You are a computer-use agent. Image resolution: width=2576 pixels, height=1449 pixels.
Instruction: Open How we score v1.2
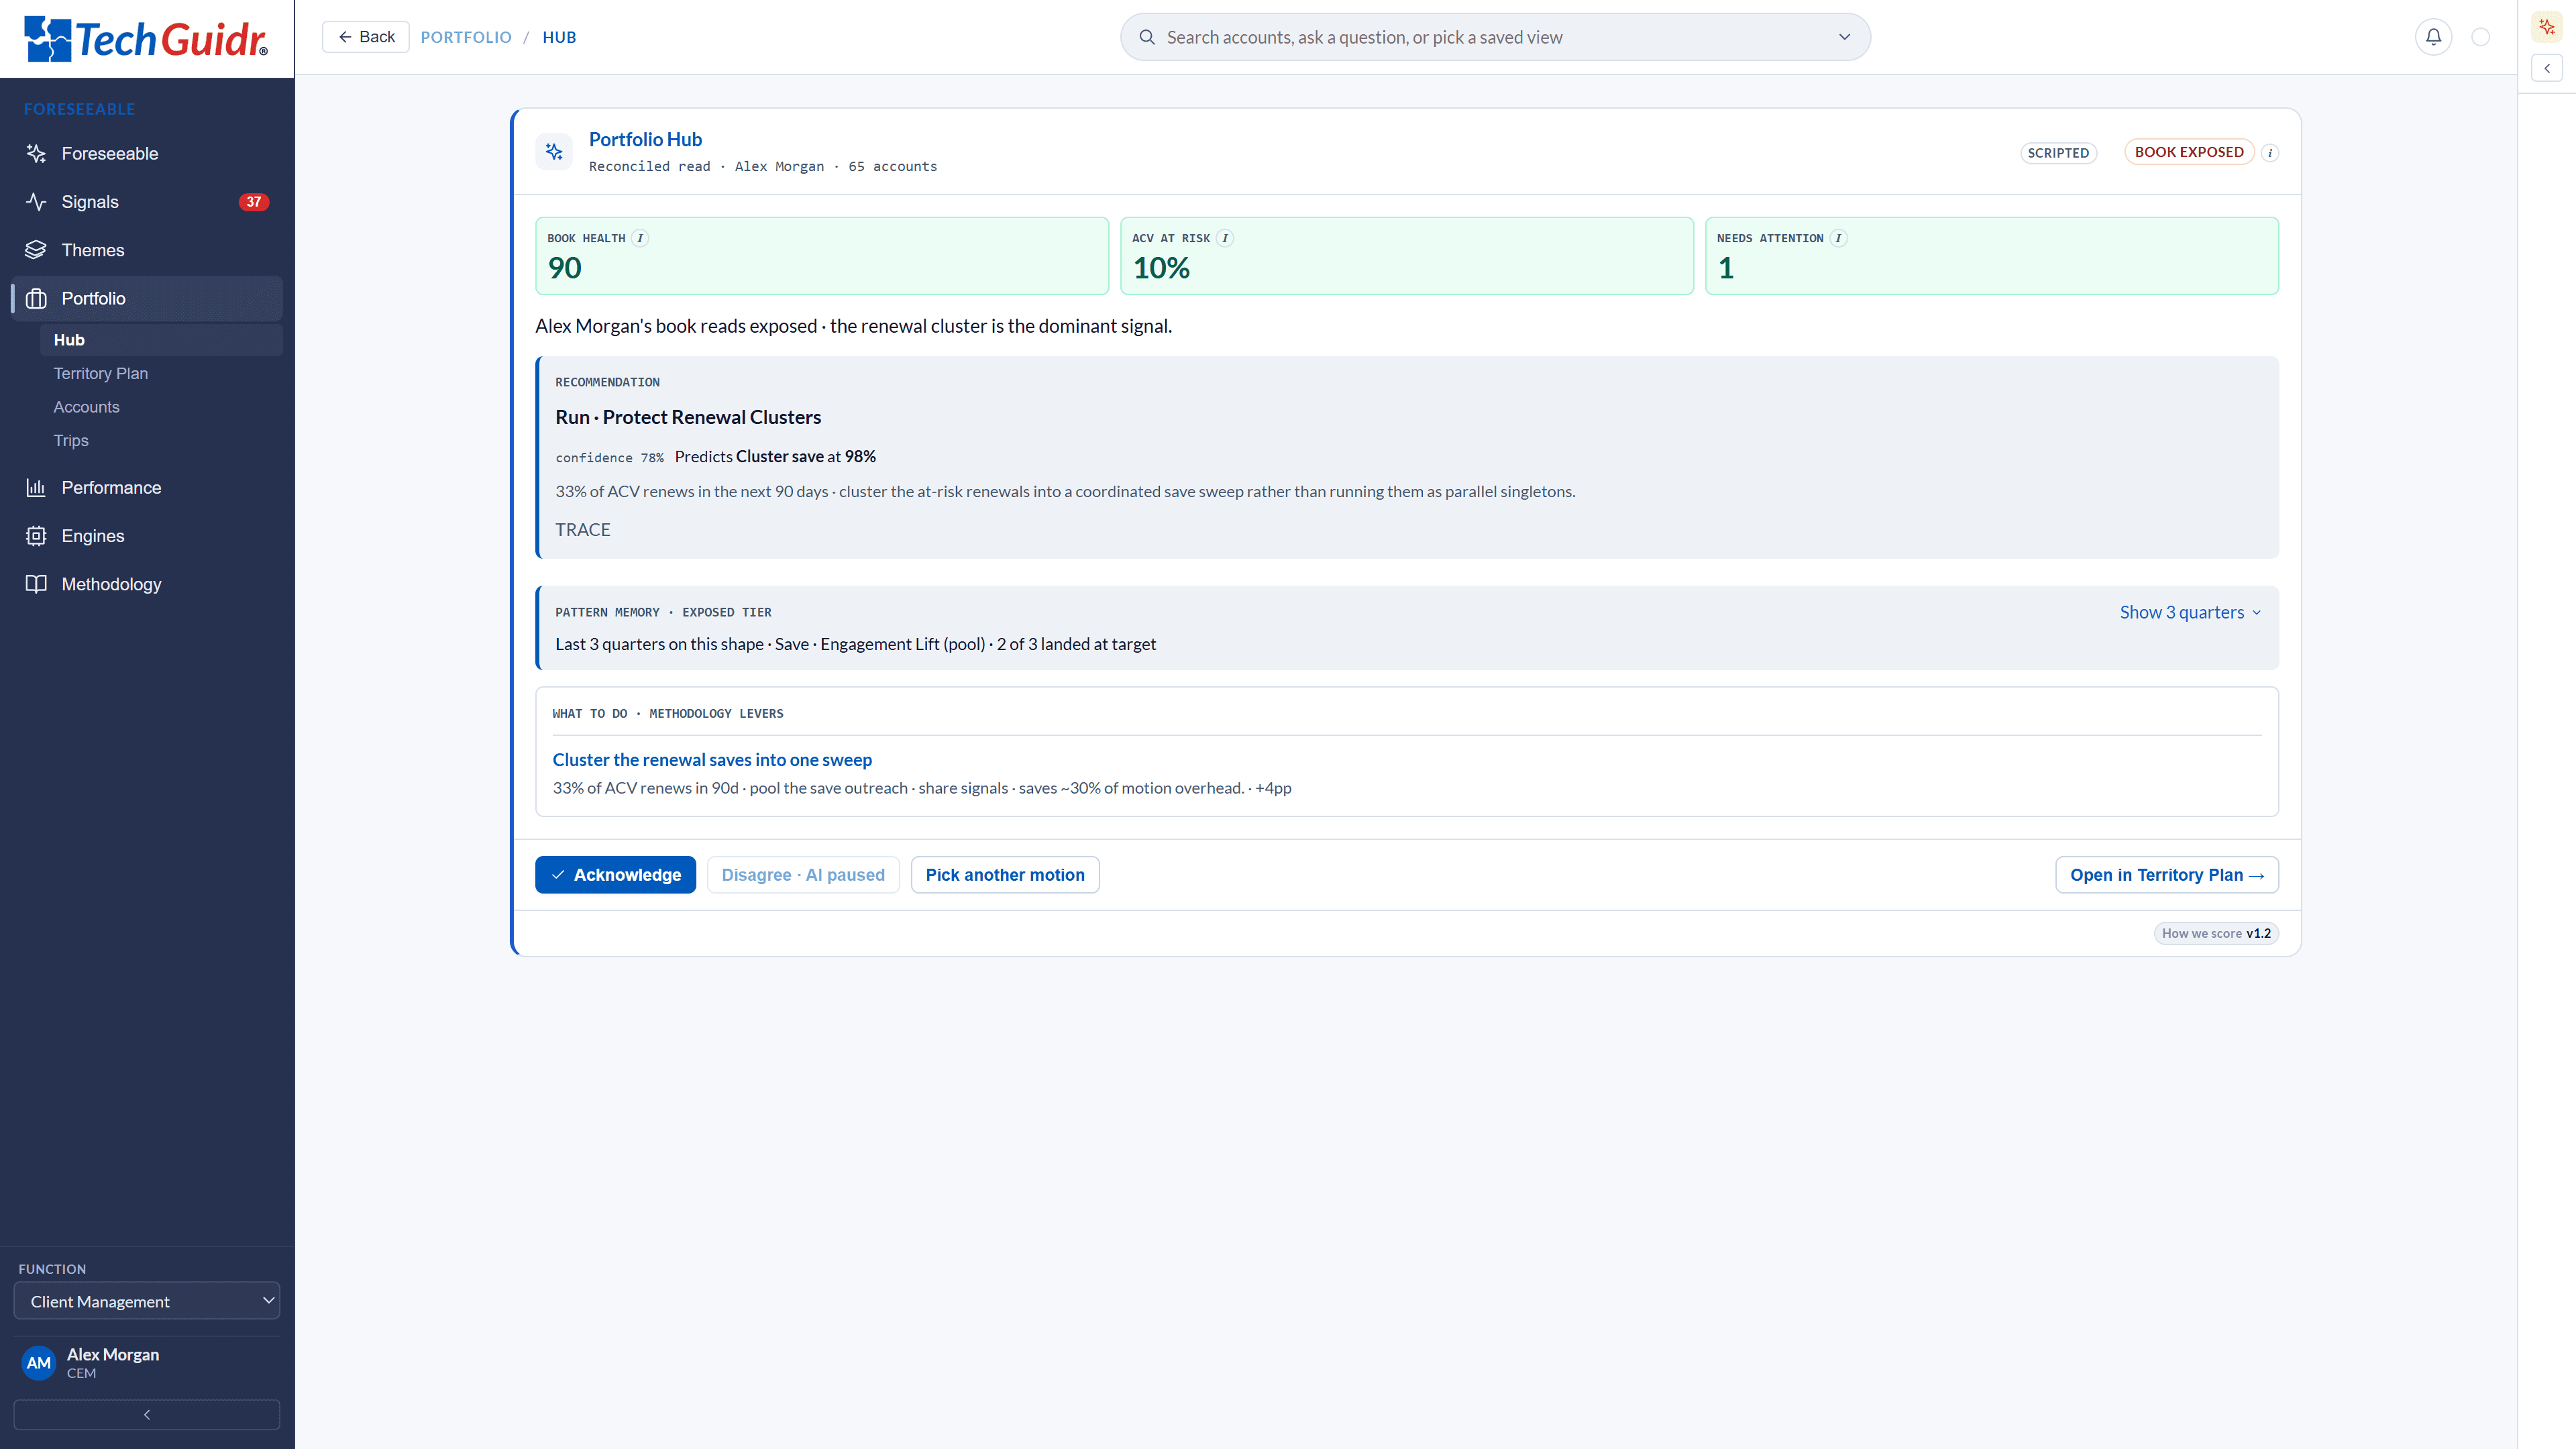[x=2216, y=933]
